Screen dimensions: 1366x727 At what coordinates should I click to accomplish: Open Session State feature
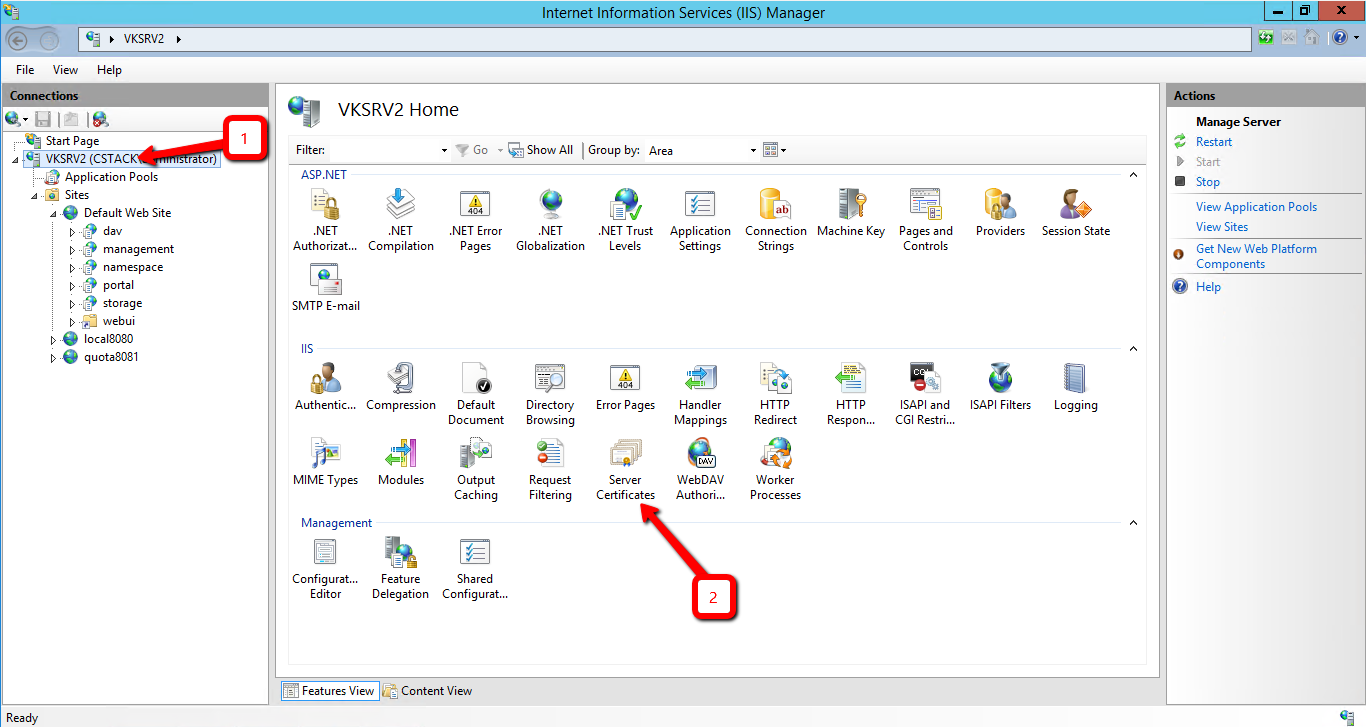(x=1076, y=213)
